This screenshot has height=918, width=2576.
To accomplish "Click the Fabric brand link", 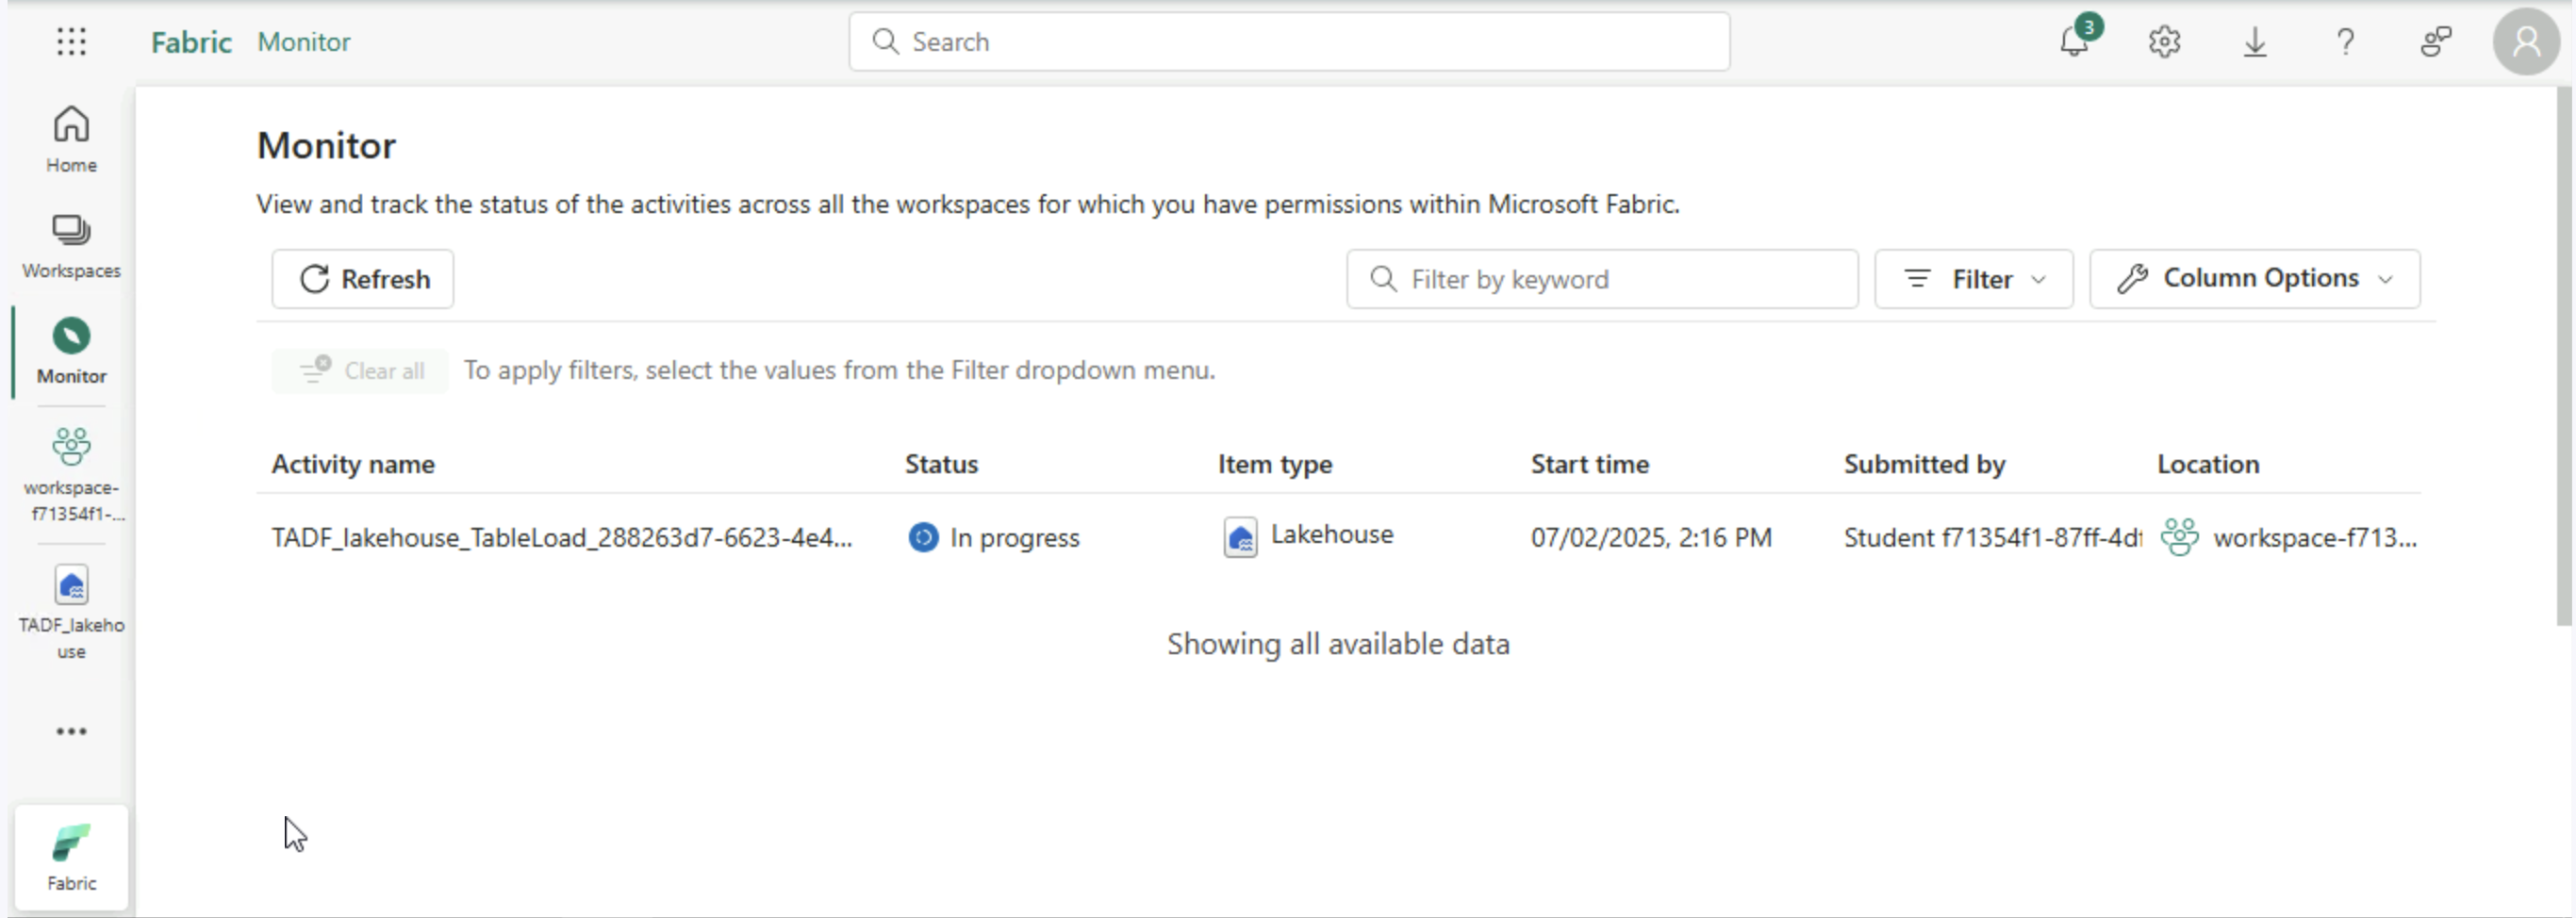I will click(x=191, y=42).
